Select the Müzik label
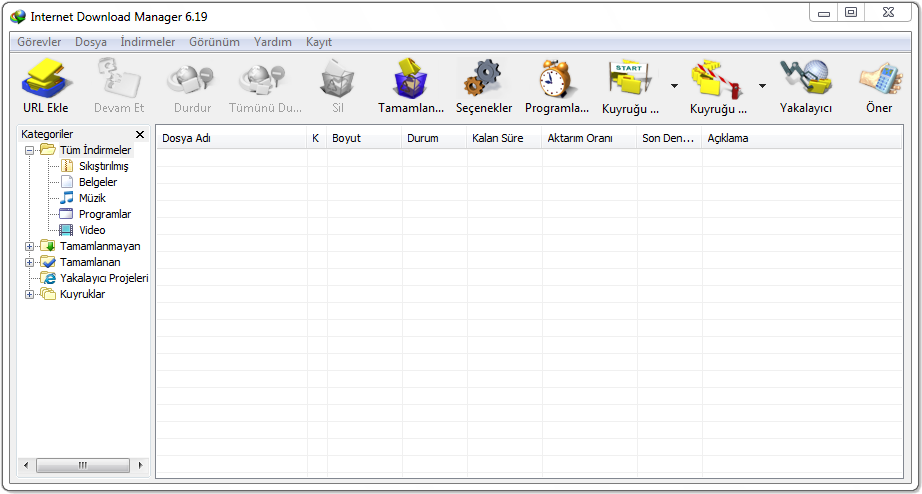The height and width of the screenshot is (494, 922). click(92, 198)
